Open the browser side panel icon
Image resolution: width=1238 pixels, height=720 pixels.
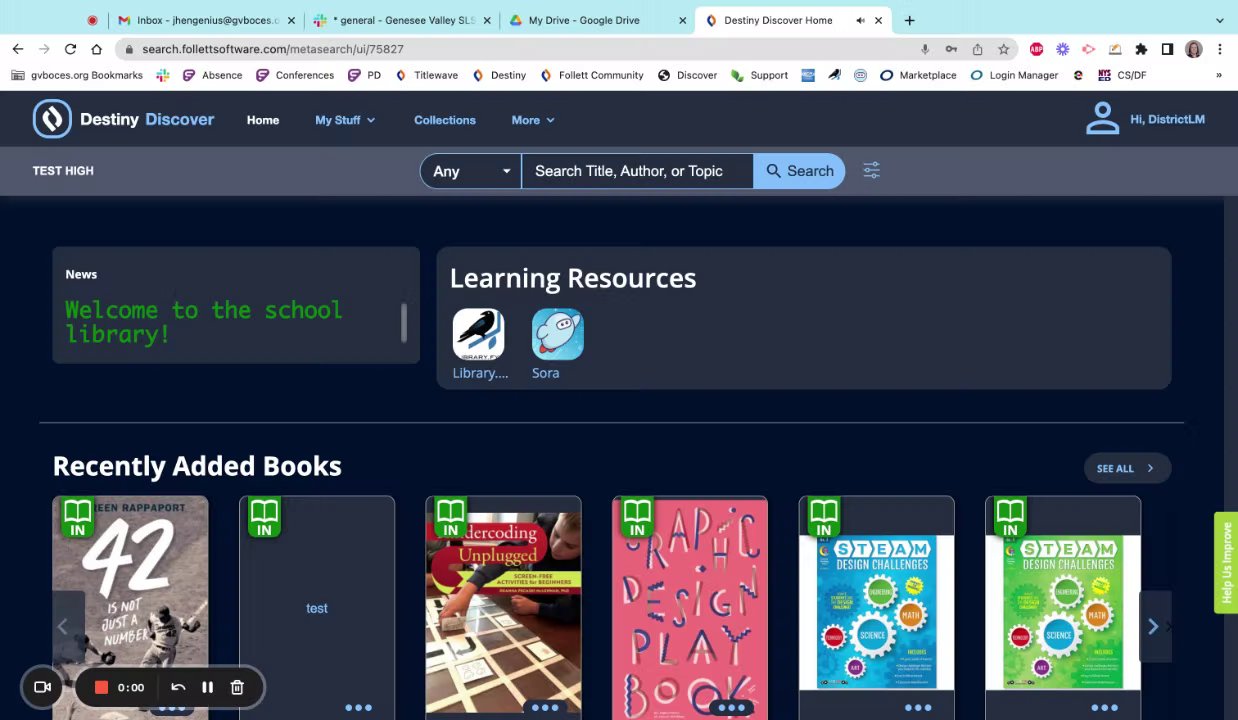tap(1167, 49)
